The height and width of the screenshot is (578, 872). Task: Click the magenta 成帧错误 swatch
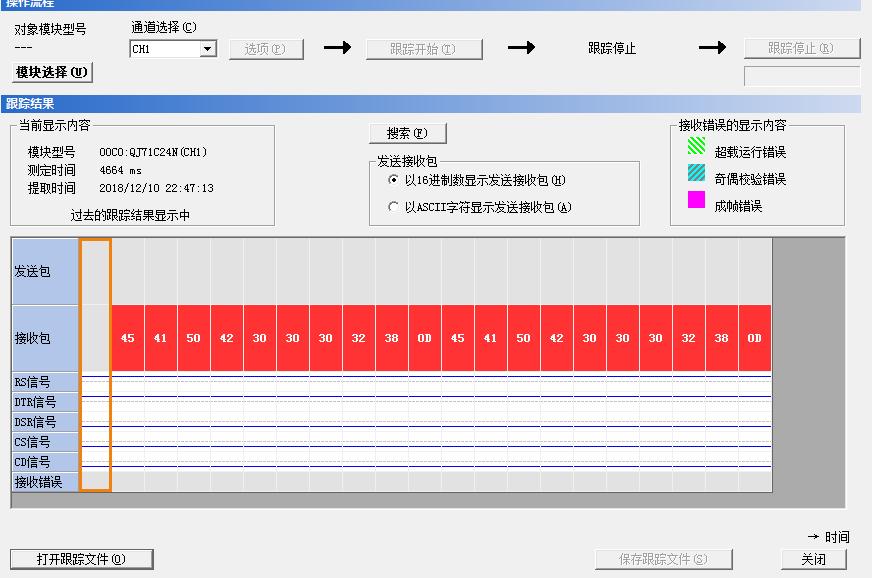pyautogui.click(x=696, y=200)
